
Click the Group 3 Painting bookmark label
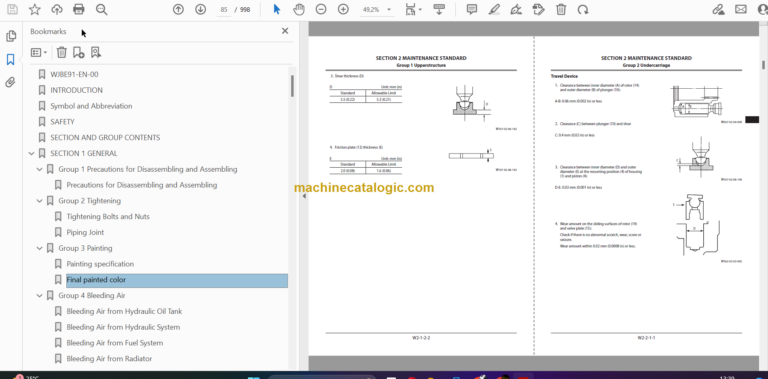pos(85,248)
